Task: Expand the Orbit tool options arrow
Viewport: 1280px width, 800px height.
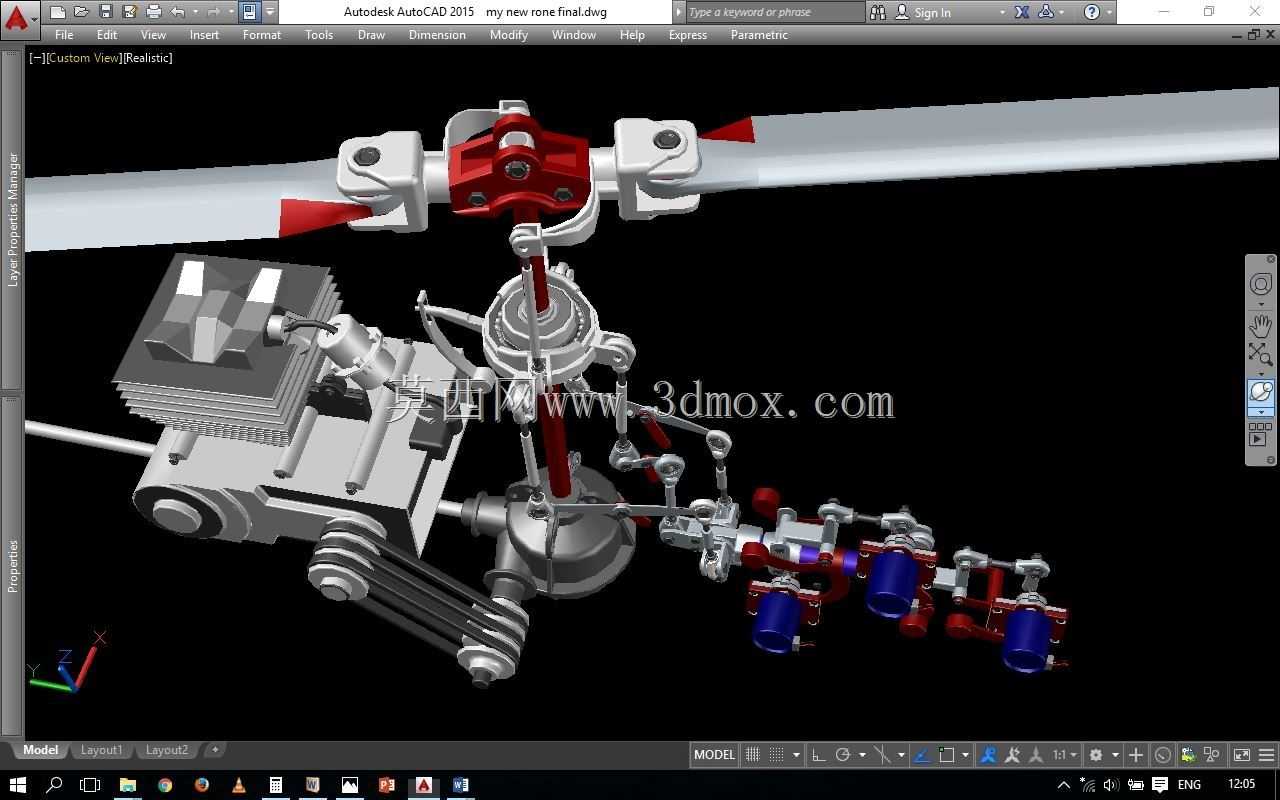Action: [x=1261, y=412]
